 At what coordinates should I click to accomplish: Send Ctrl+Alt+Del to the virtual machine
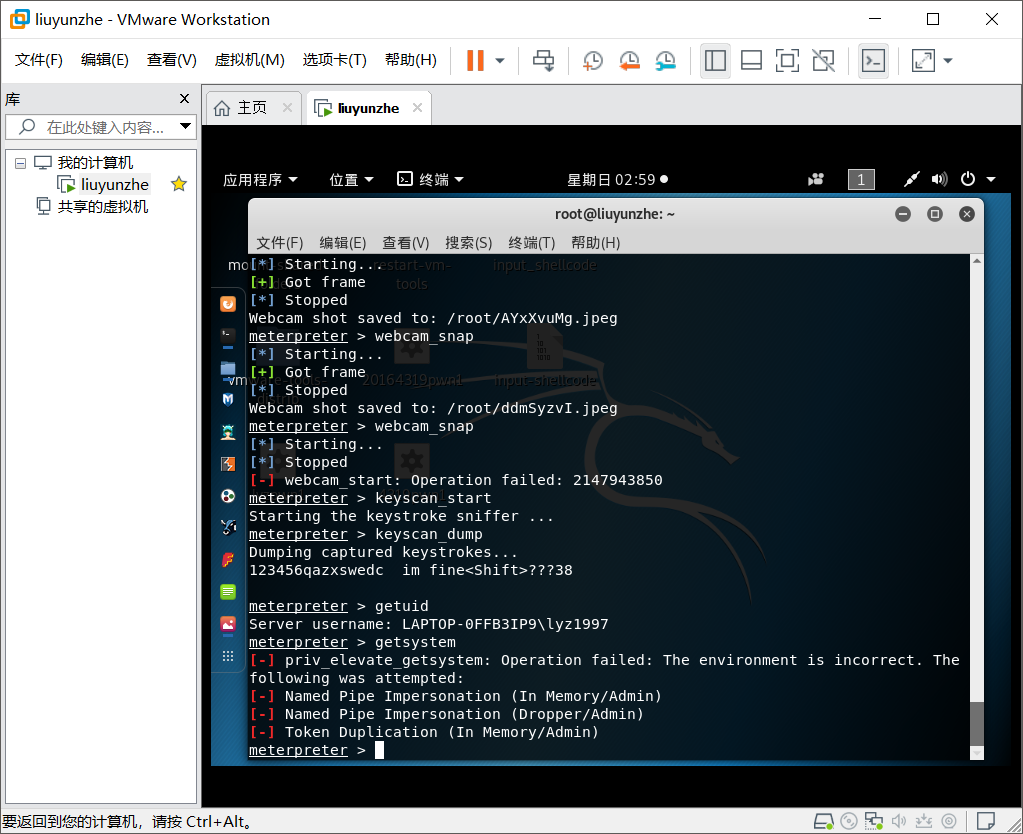coord(543,61)
